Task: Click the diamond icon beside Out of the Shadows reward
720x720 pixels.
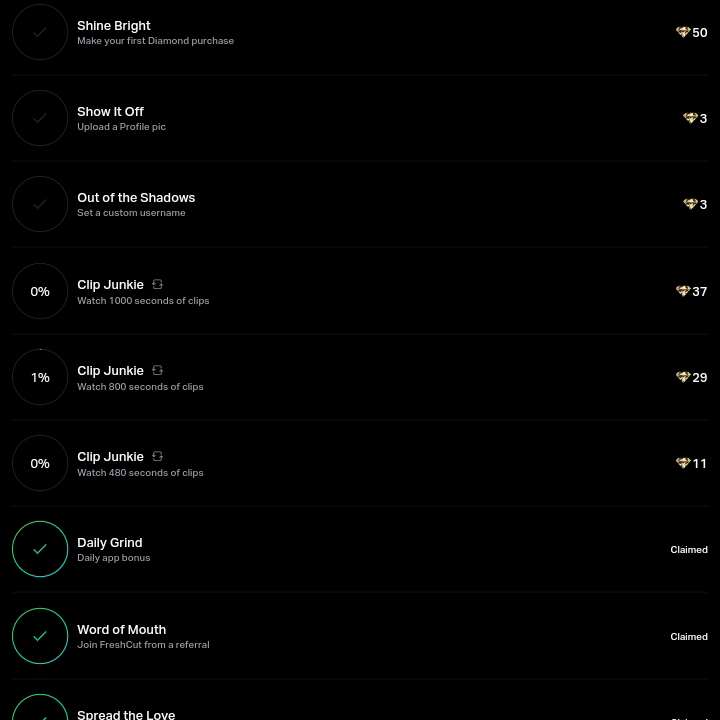Action: tap(690, 204)
